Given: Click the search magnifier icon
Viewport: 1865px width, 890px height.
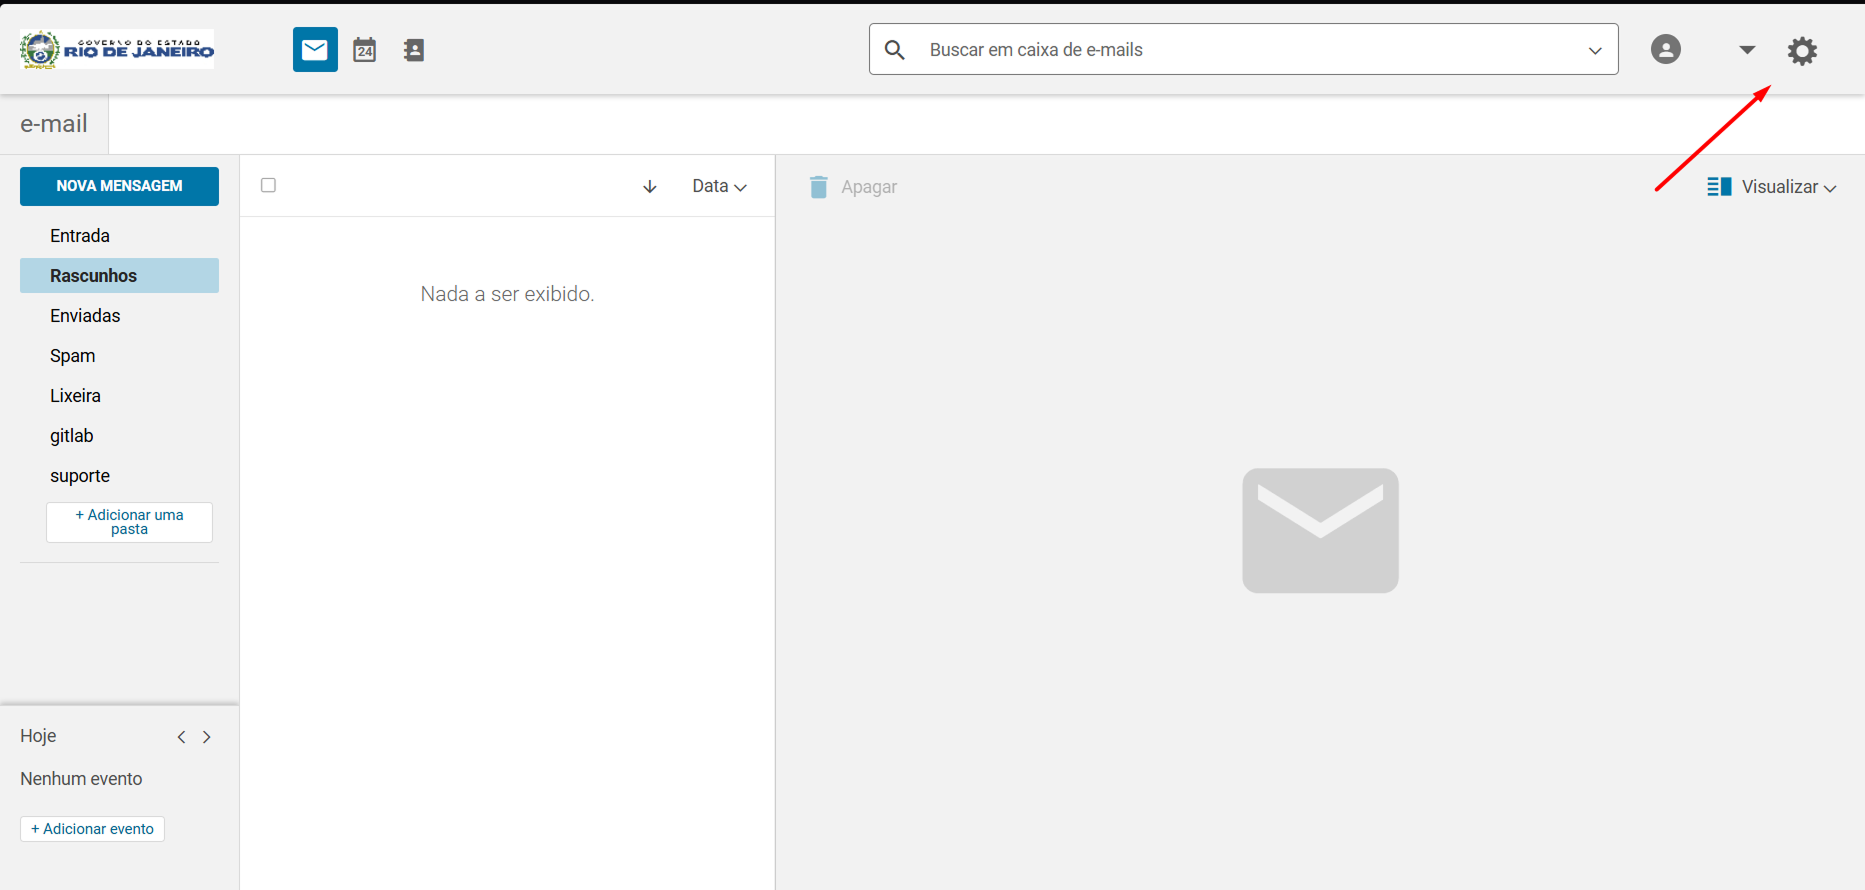Looking at the screenshot, I should pyautogui.click(x=895, y=50).
